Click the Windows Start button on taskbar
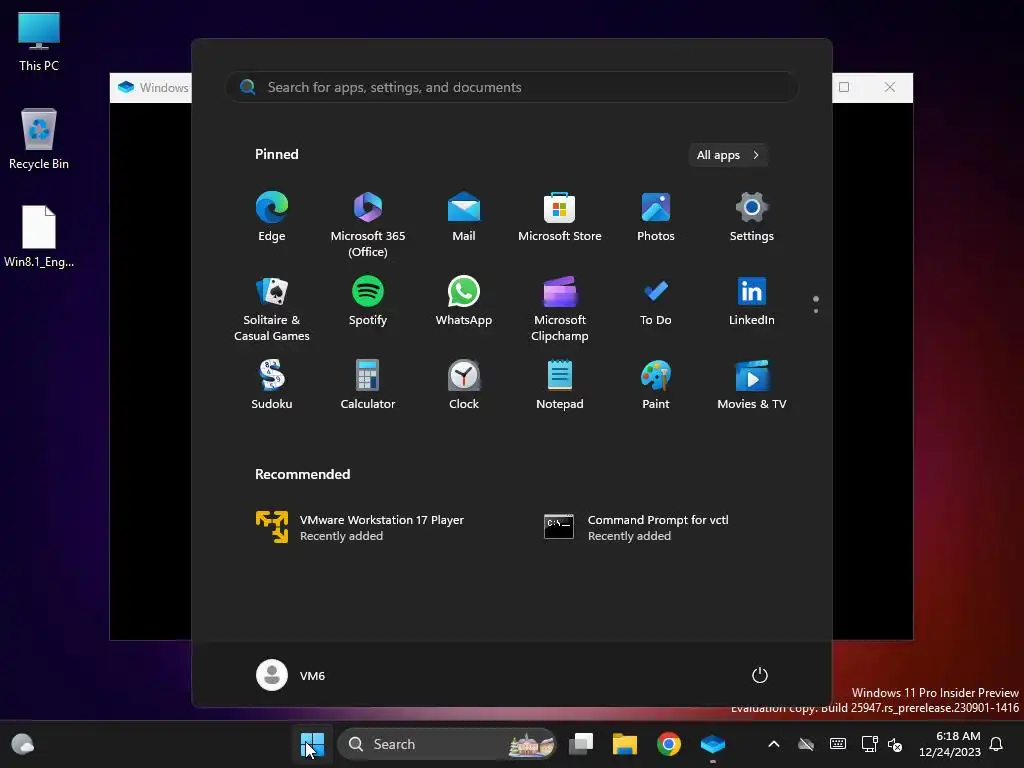Viewport: 1024px width, 768px height. (312, 744)
